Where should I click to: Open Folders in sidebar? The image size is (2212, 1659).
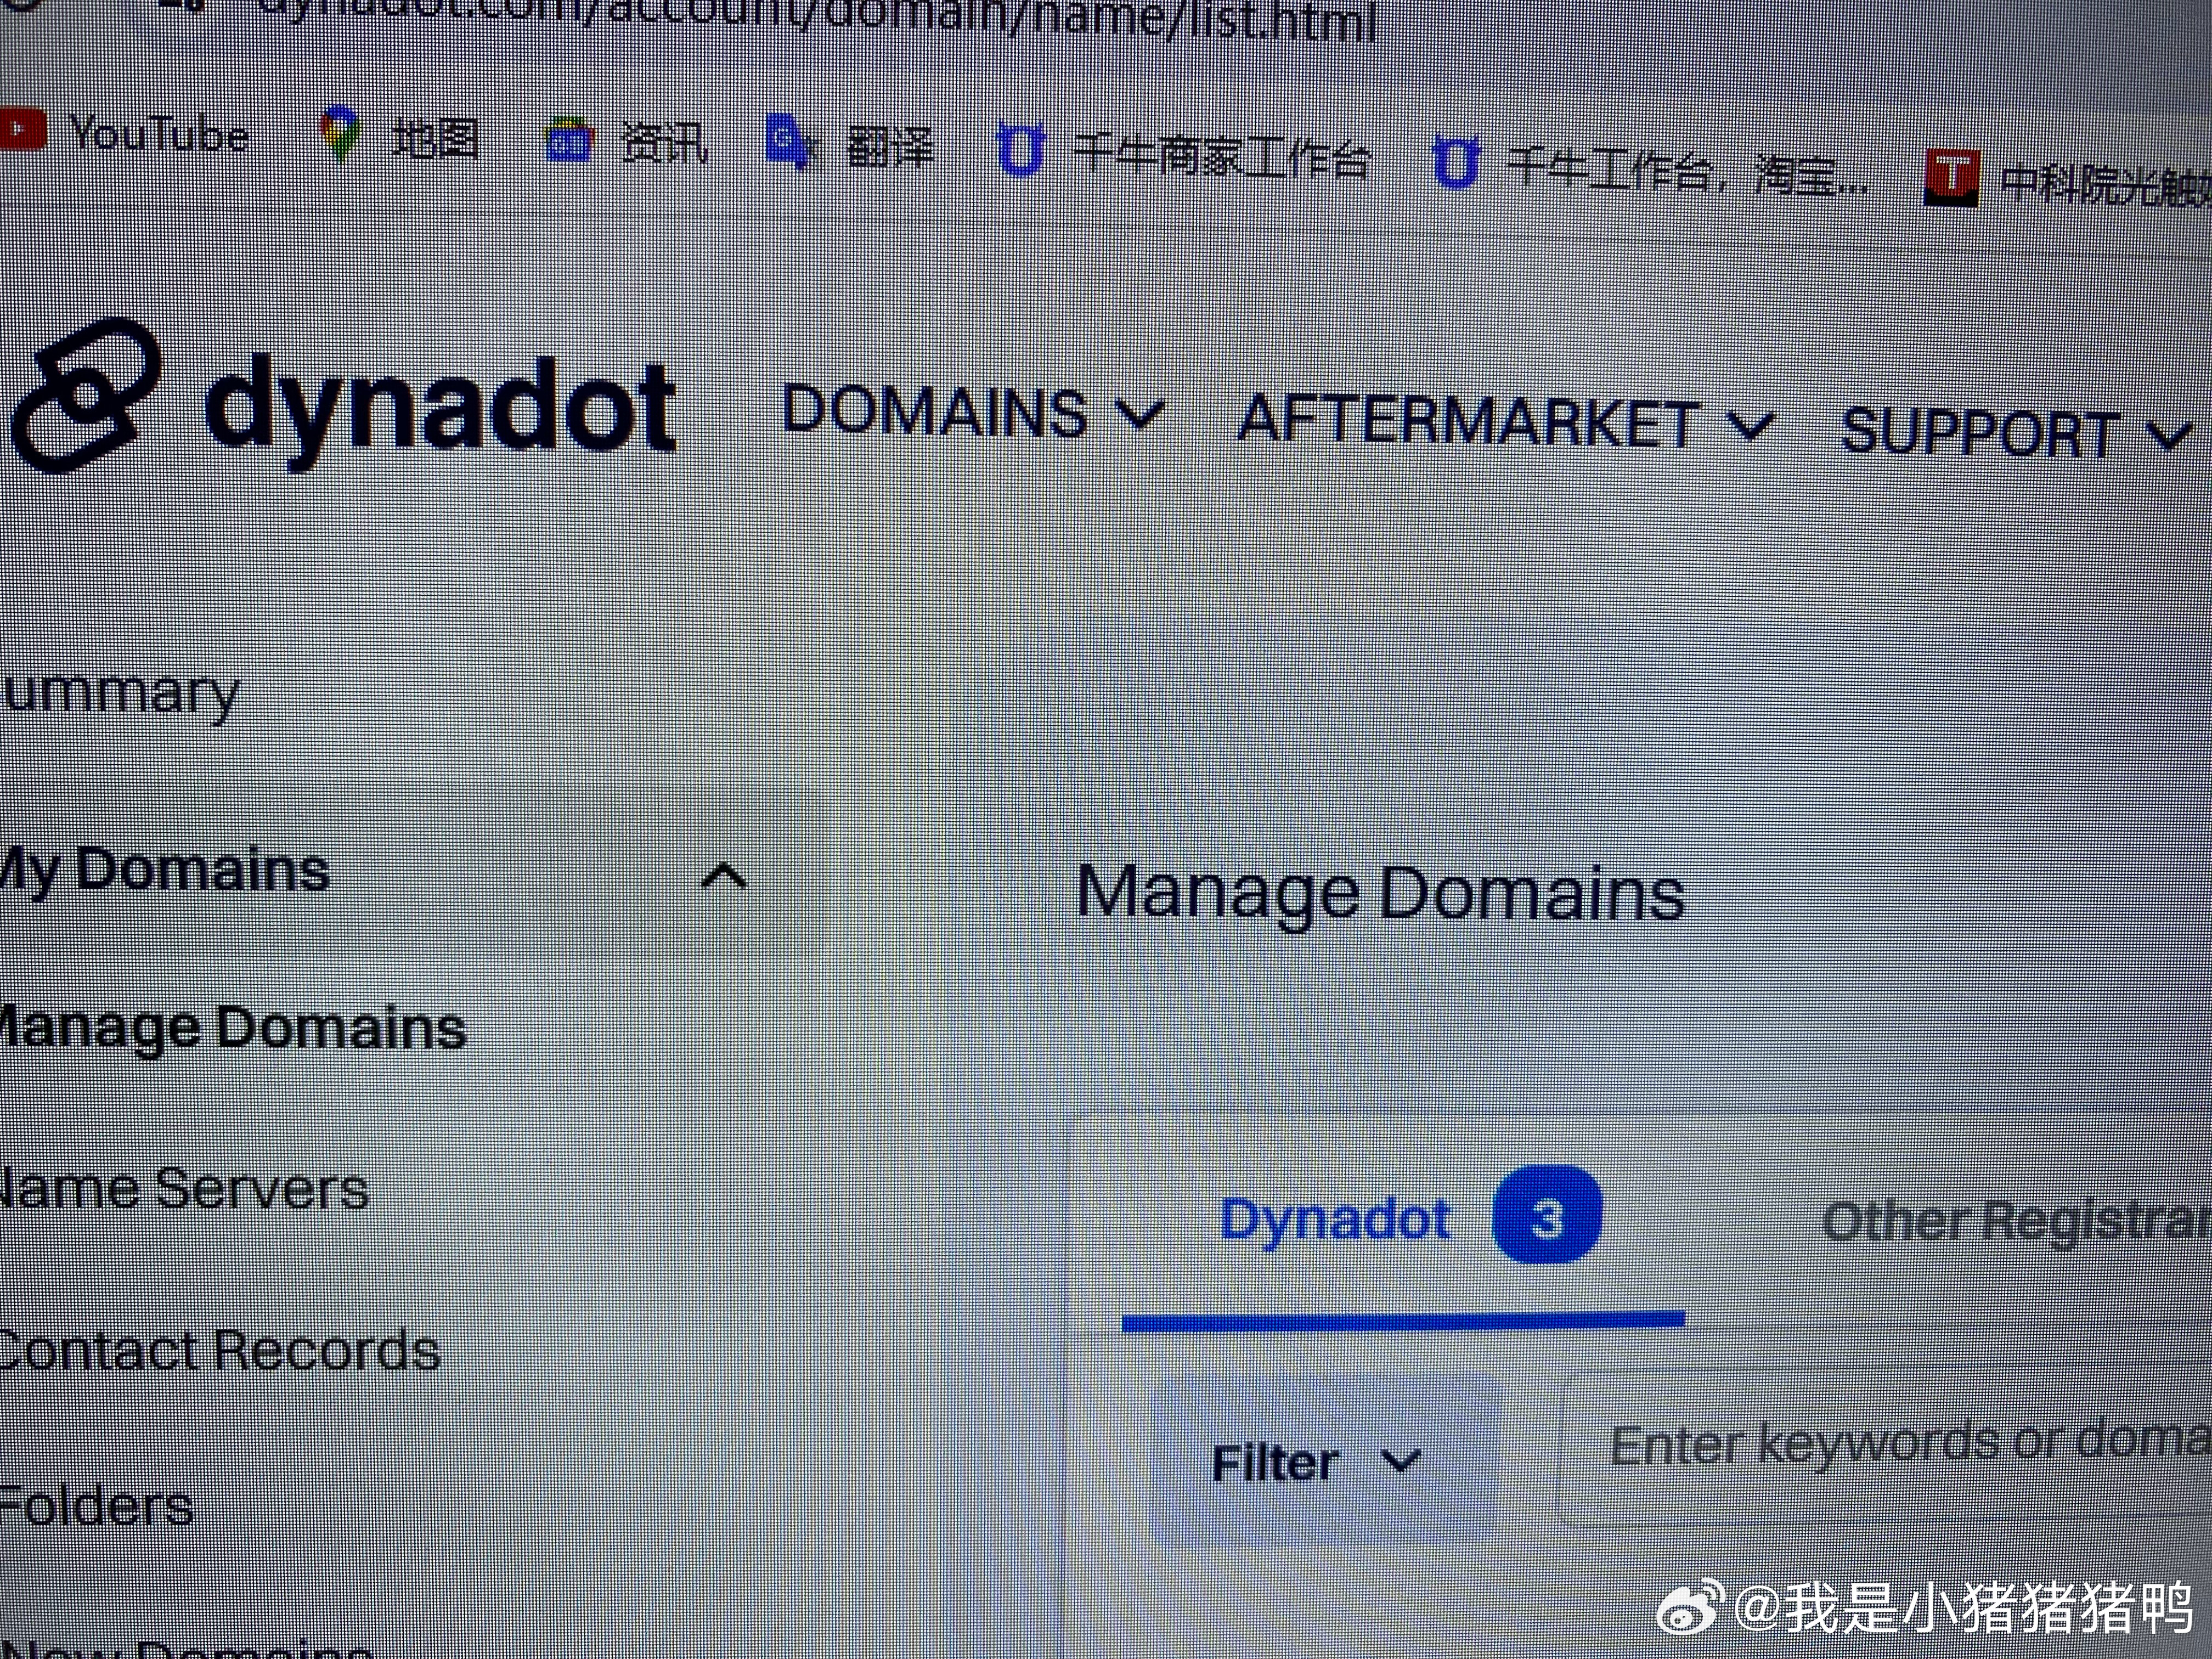click(x=96, y=1506)
